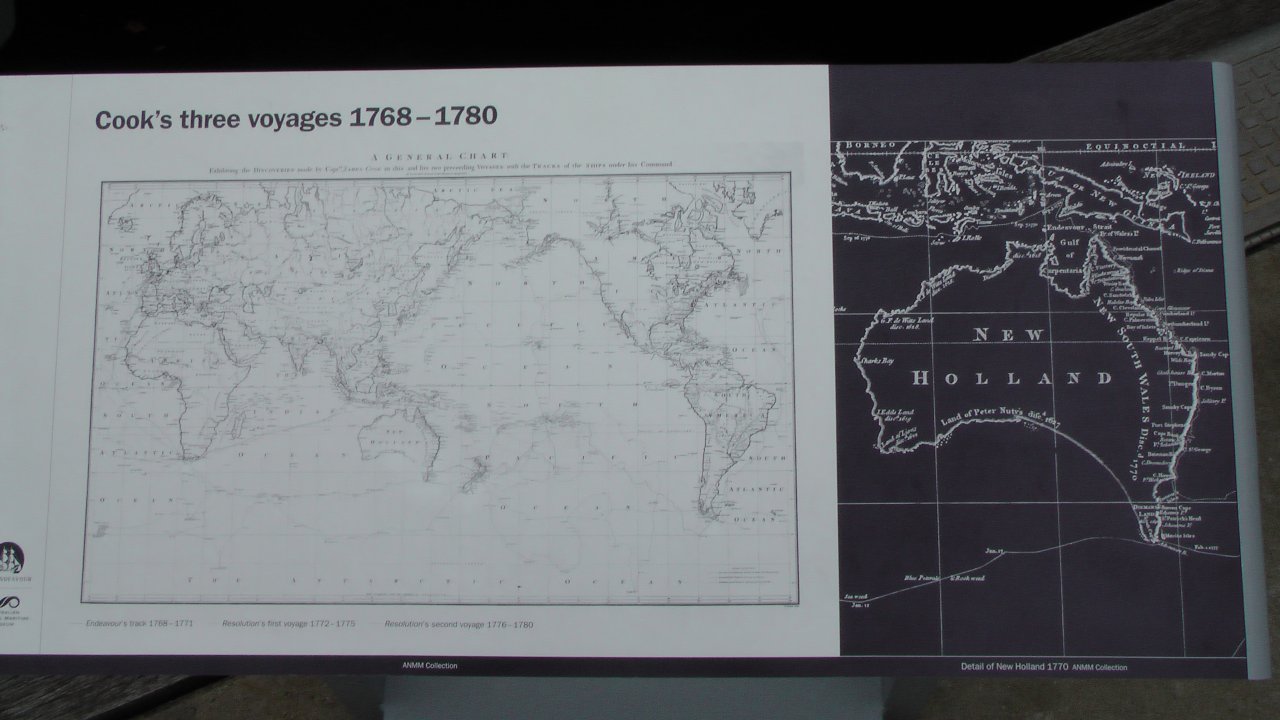Click the "Rock weed" track note
Image resolution: width=1280 pixels, height=720 pixels.
[x=970, y=578]
